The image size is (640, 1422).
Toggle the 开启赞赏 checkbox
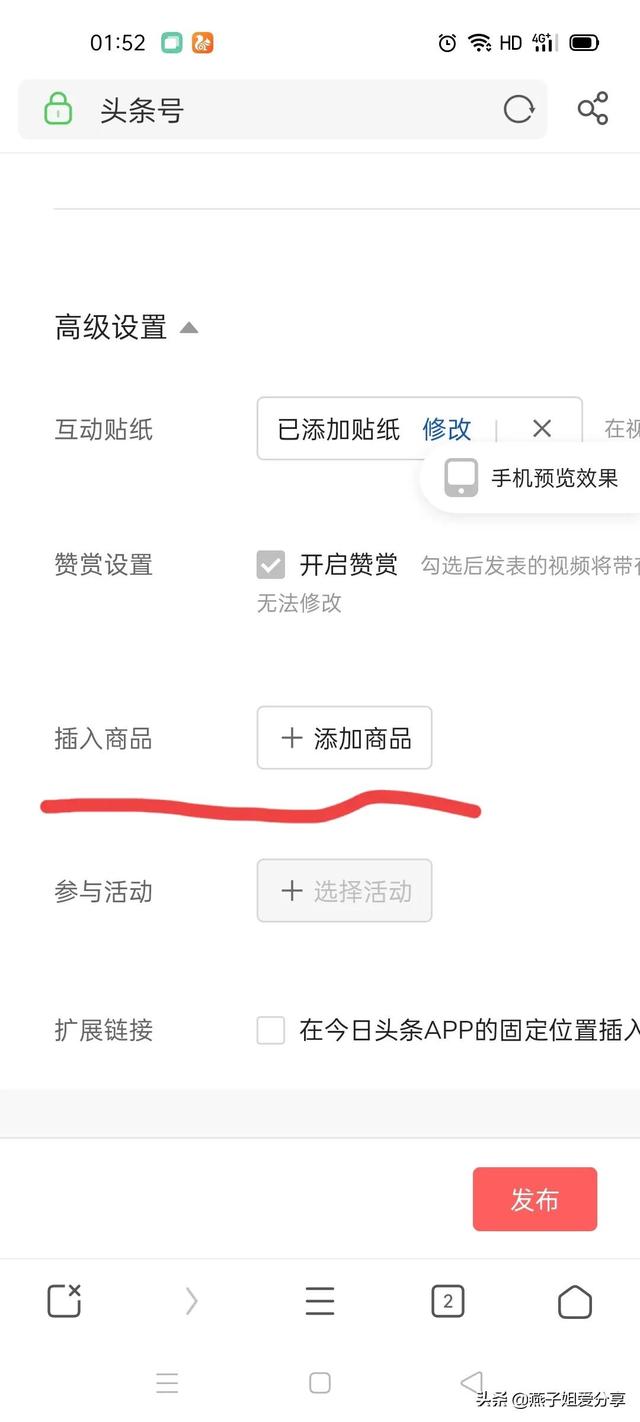271,565
